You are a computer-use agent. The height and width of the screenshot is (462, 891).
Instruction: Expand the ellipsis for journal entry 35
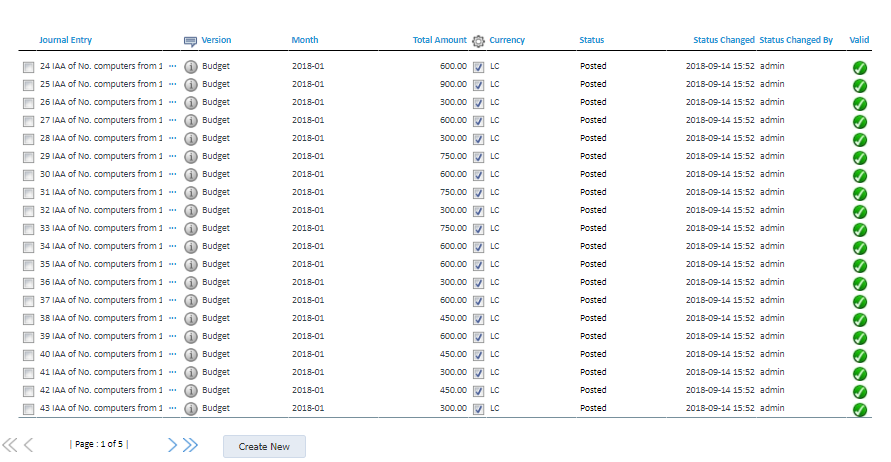click(172, 264)
